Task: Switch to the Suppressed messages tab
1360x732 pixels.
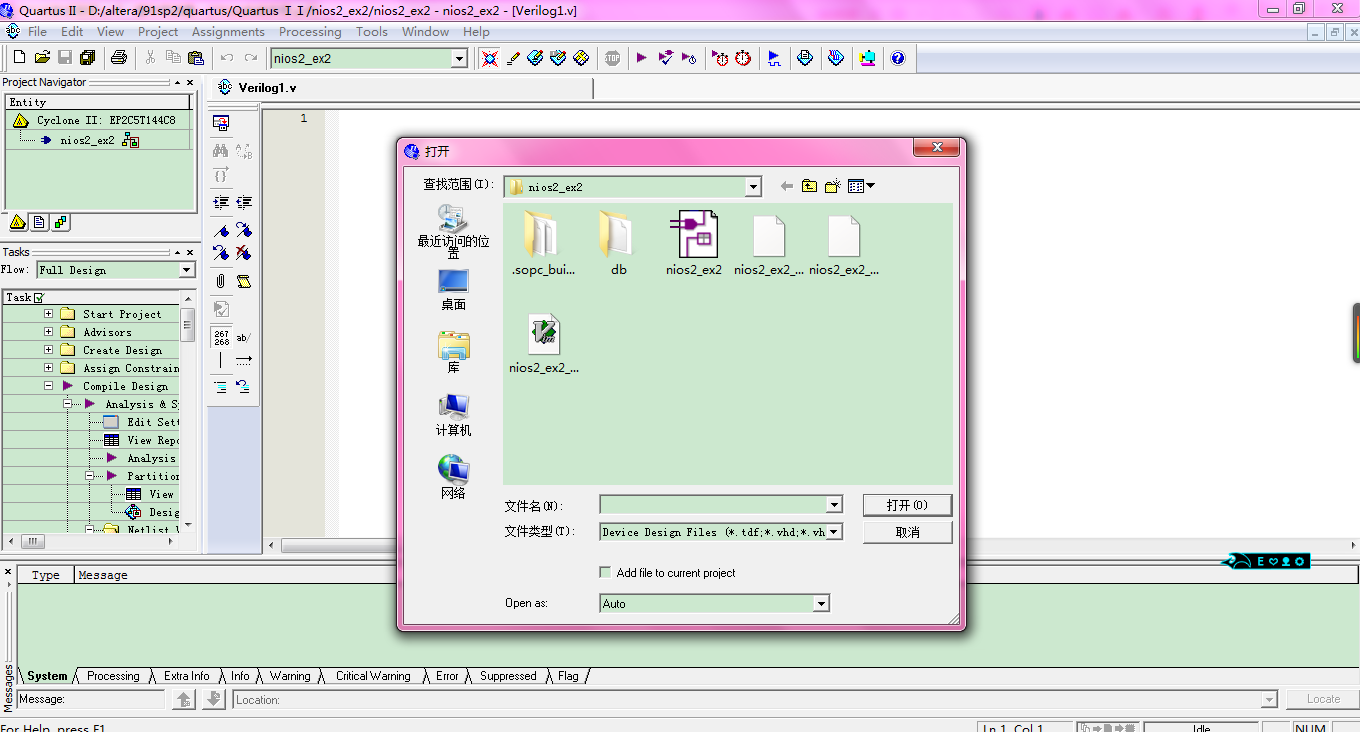Action: tap(508, 676)
